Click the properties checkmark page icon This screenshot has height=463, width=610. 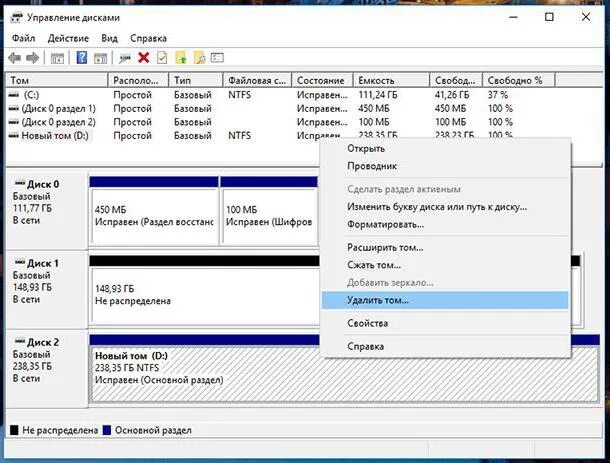point(162,58)
